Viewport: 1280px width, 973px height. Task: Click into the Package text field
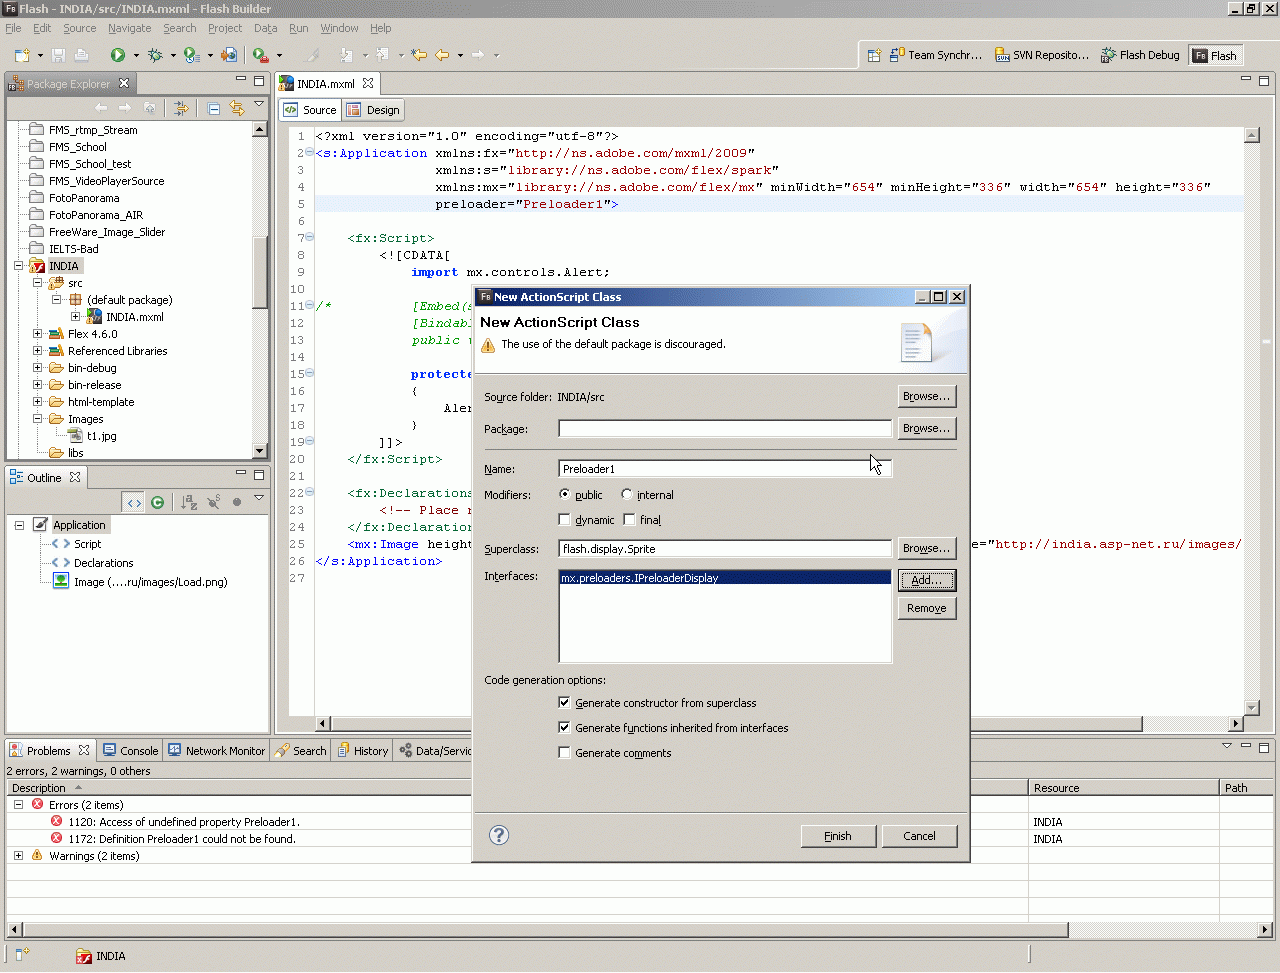724,428
